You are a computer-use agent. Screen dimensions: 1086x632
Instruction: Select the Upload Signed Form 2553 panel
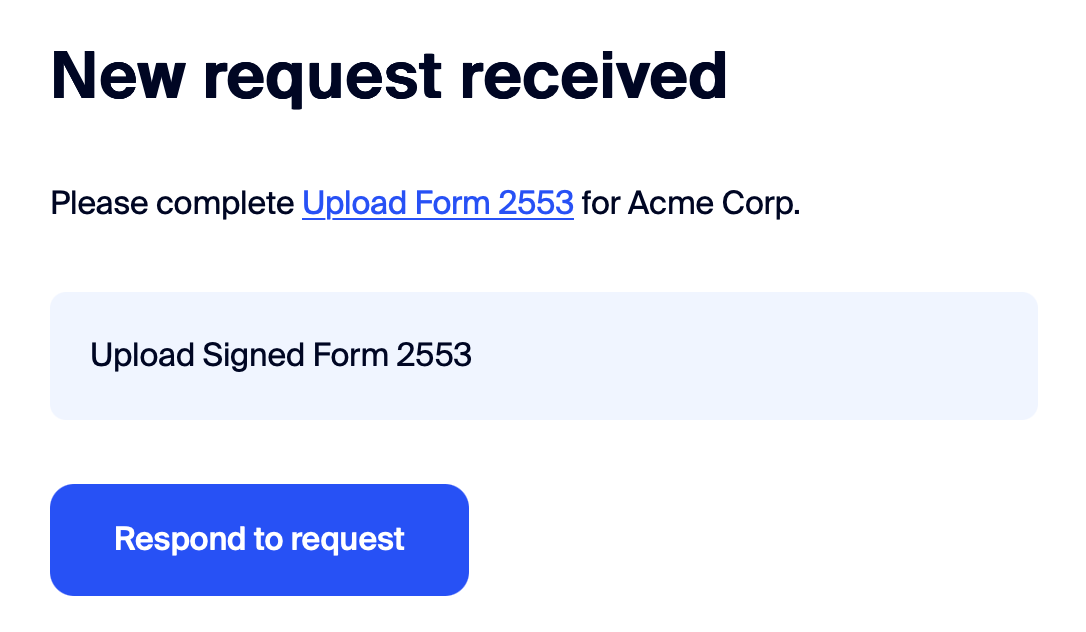[543, 356]
